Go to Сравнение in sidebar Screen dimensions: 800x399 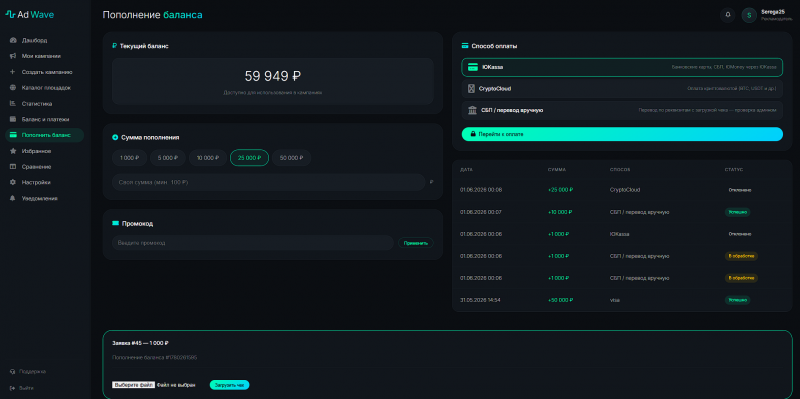tap(44, 167)
